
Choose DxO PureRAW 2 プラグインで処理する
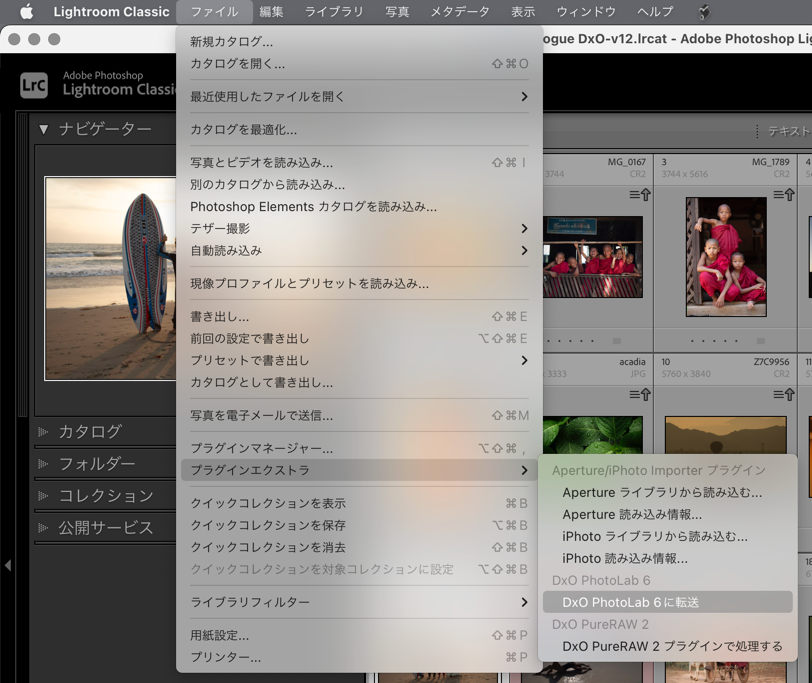(x=668, y=646)
